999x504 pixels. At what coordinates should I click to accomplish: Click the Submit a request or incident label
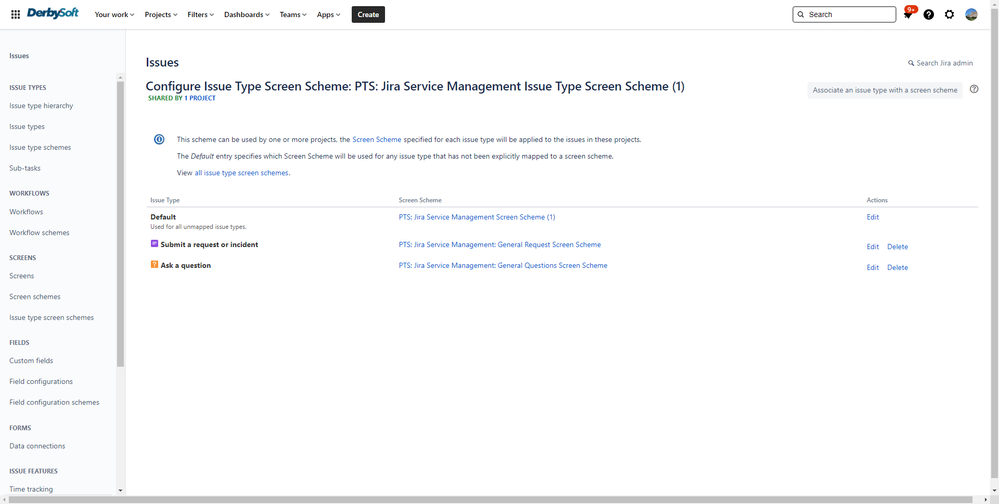click(x=209, y=245)
